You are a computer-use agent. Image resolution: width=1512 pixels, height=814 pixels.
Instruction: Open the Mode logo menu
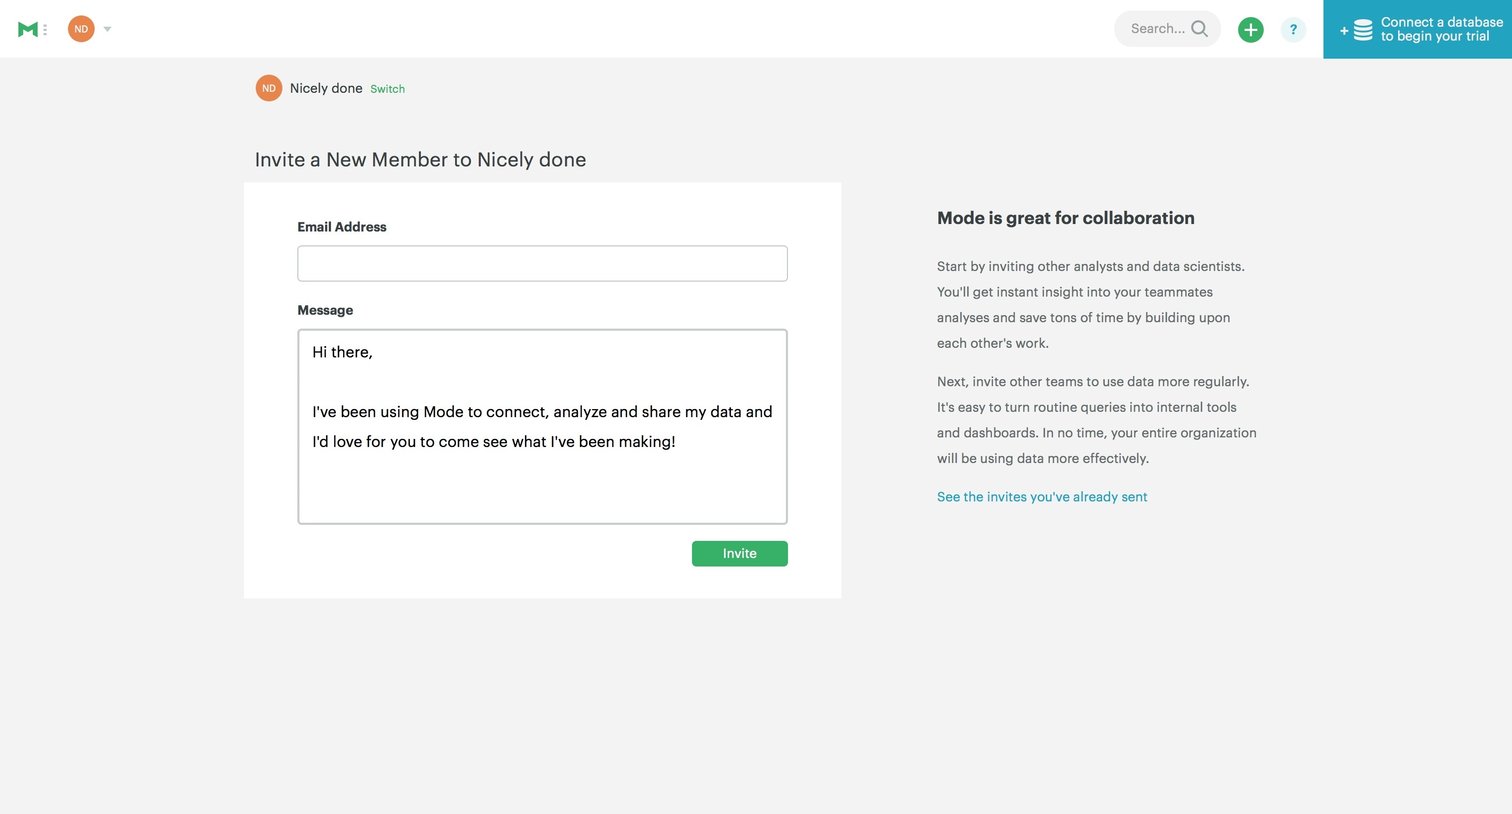(x=32, y=29)
